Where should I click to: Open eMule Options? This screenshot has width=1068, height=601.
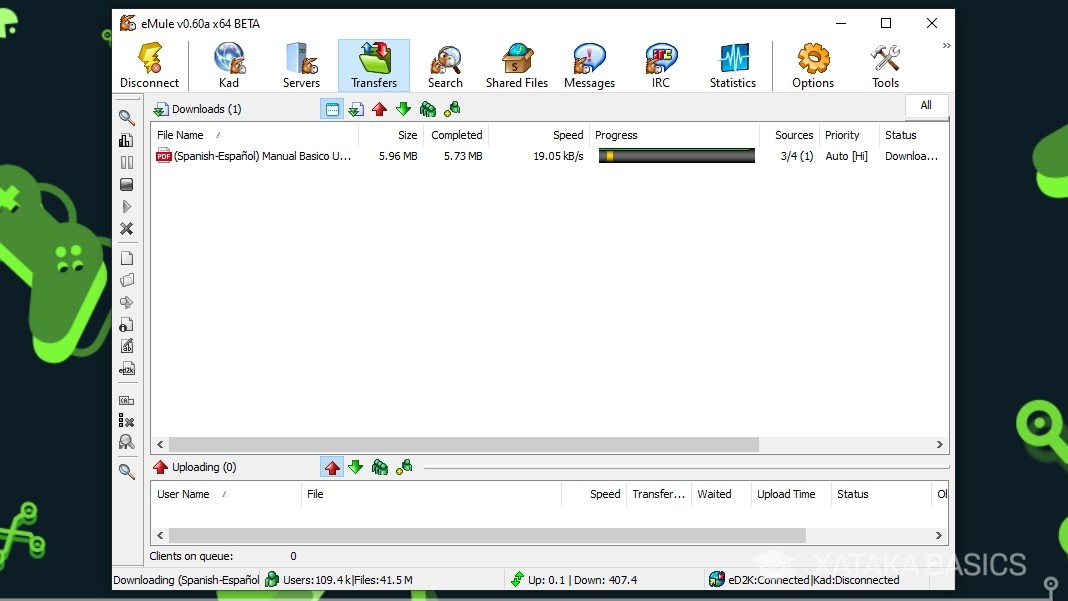[x=812, y=63]
